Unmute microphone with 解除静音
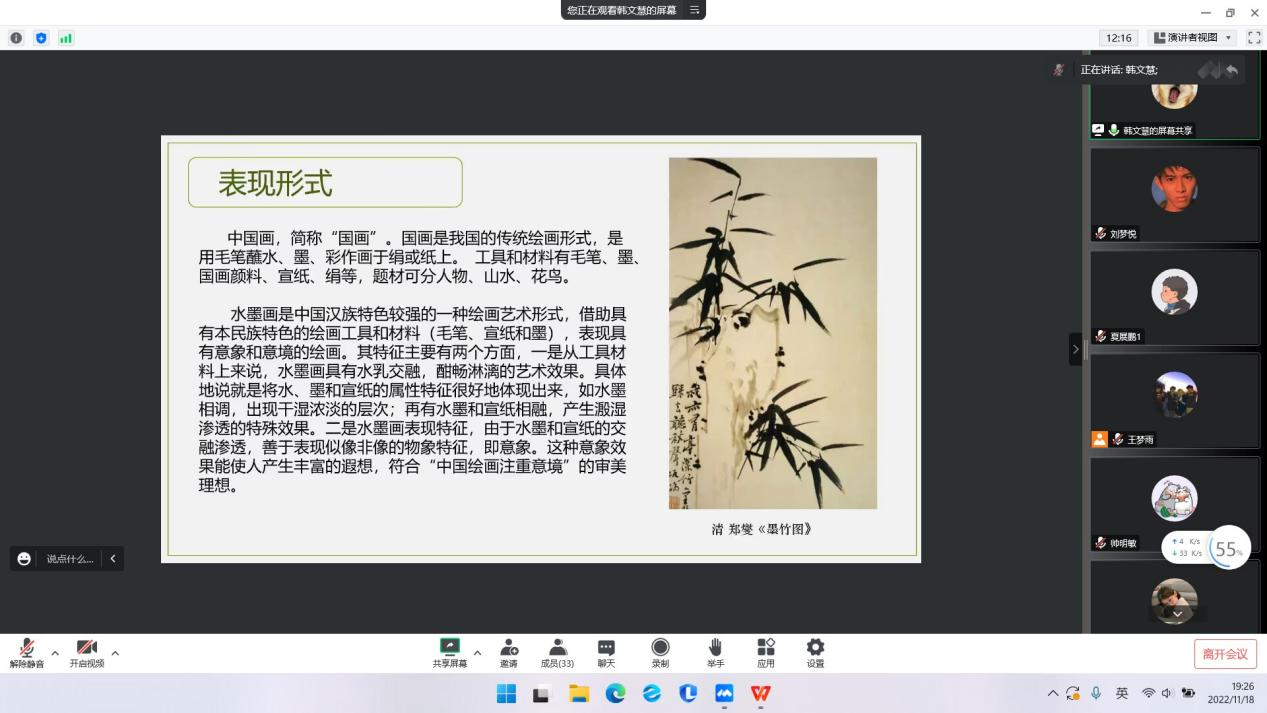Screen dimensions: 1267x713 (27, 652)
